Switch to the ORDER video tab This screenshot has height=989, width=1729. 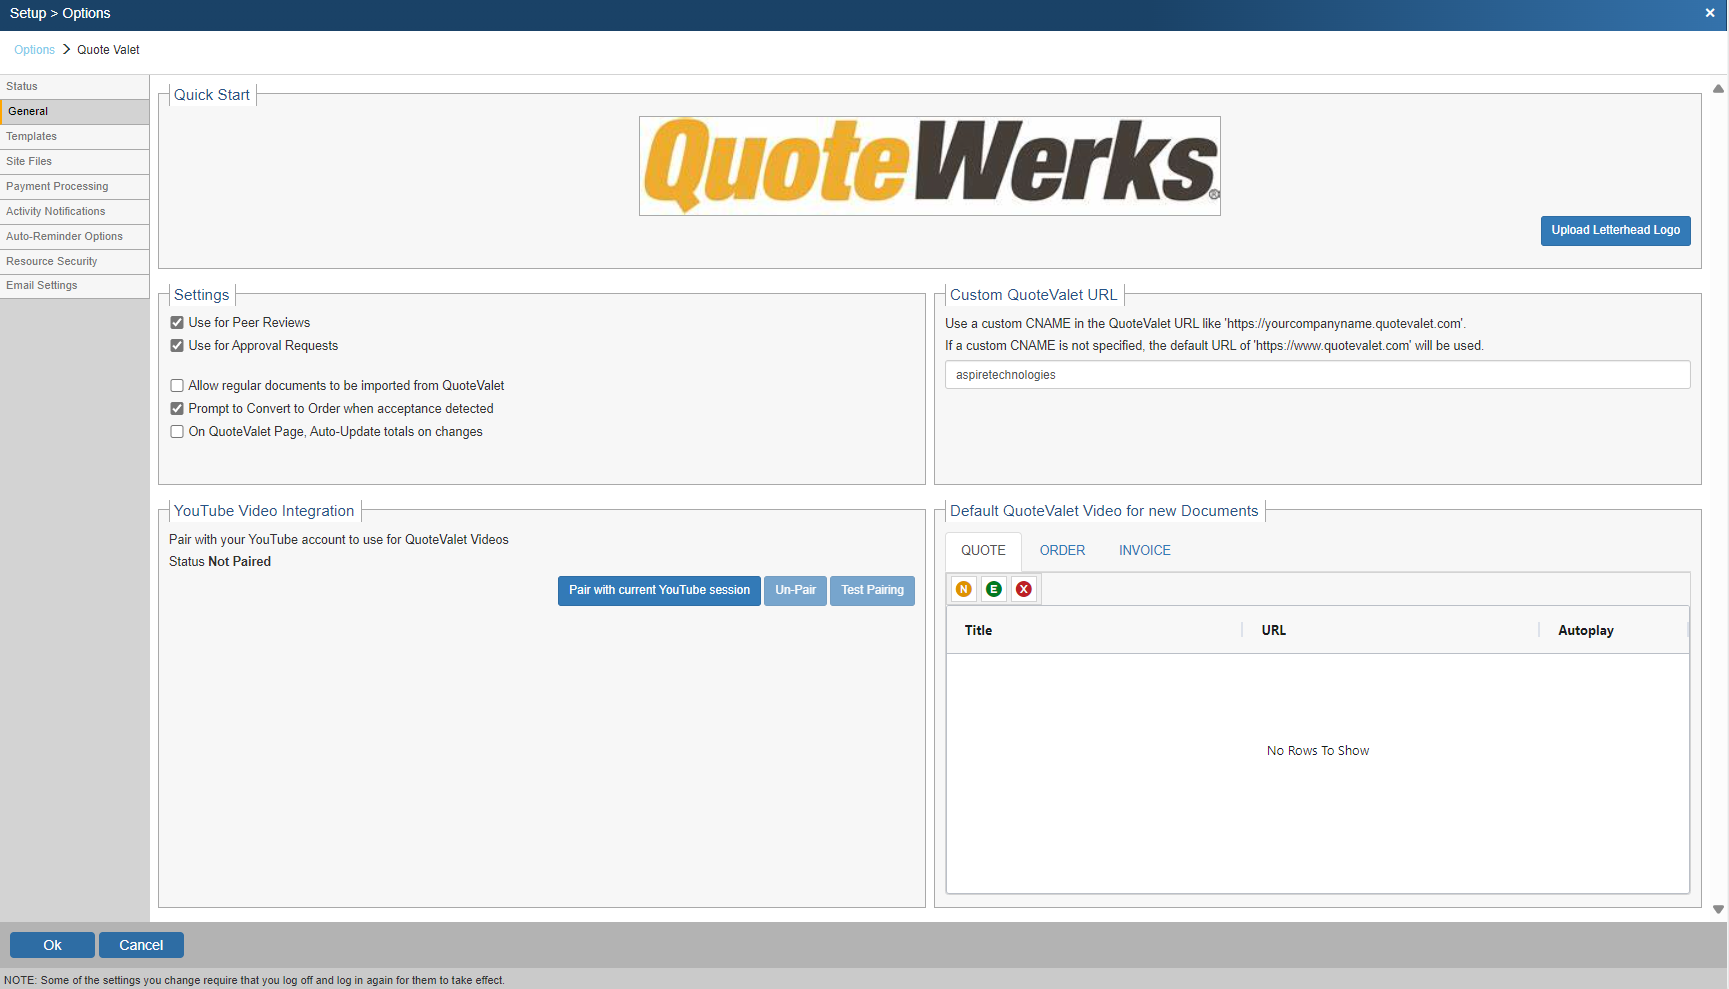(1061, 551)
